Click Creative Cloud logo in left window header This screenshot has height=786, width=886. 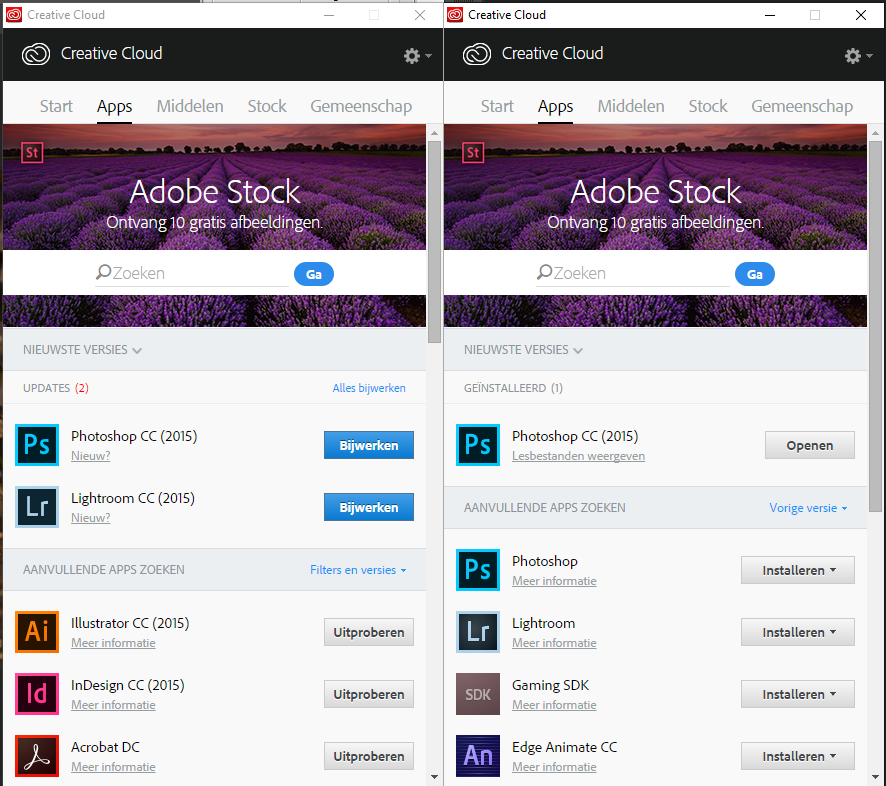pyautogui.click(x=36, y=54)
